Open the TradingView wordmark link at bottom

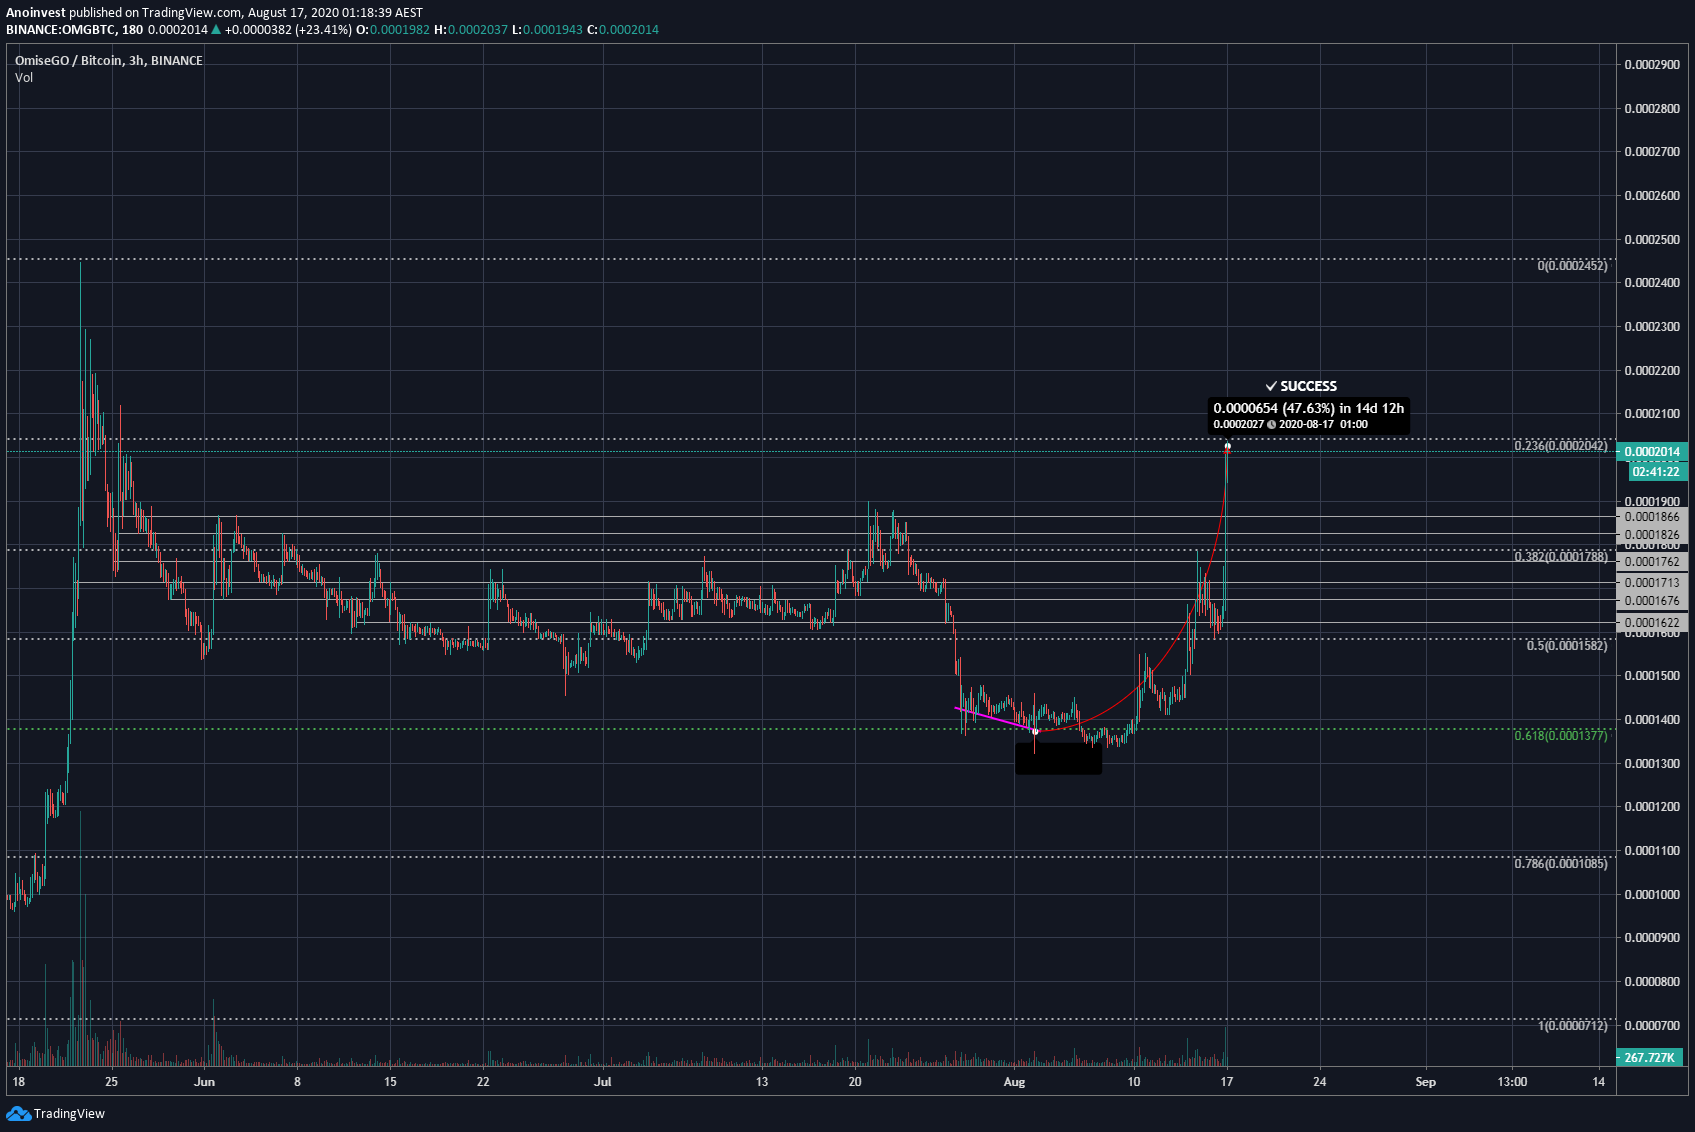tap(69, 1113)
